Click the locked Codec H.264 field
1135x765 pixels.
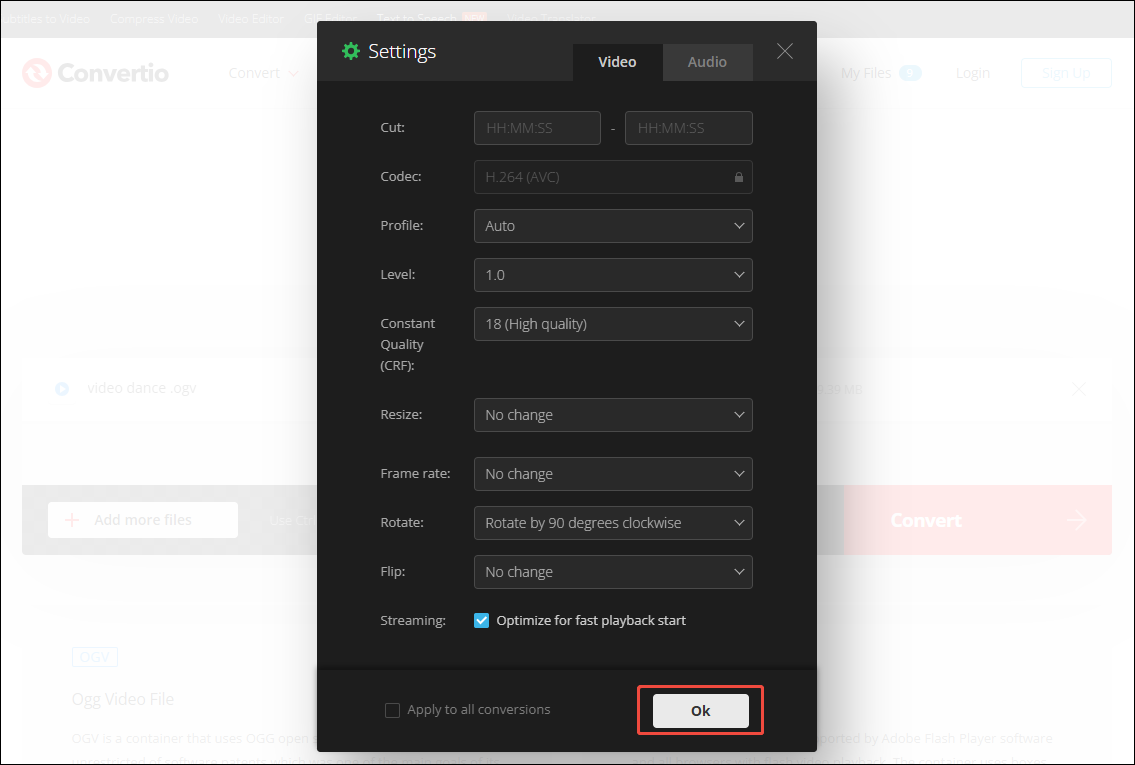pos(613,177)
